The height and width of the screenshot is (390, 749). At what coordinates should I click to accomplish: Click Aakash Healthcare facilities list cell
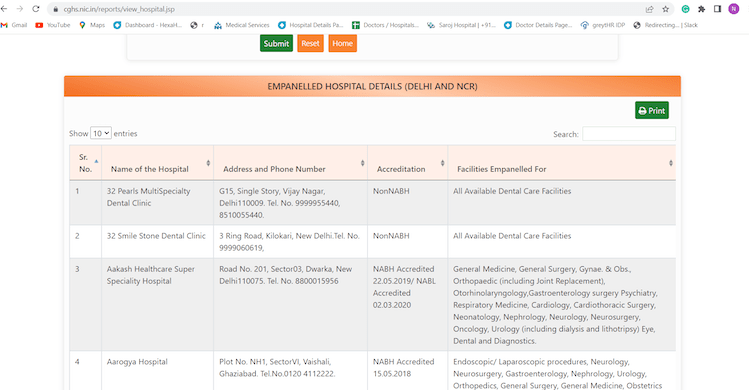[x=562, y=304]
